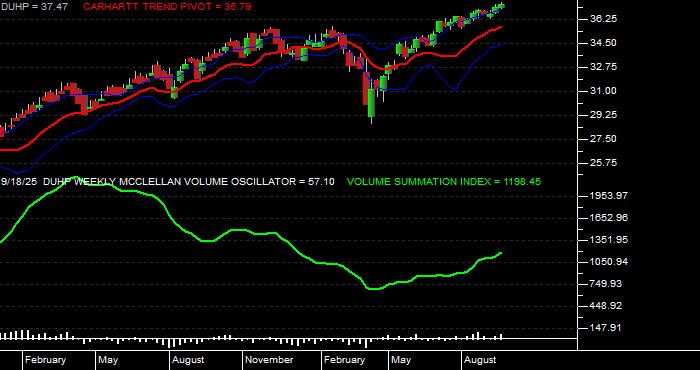Click the 1652.96 summation axis value

click(x=609, y=218)
